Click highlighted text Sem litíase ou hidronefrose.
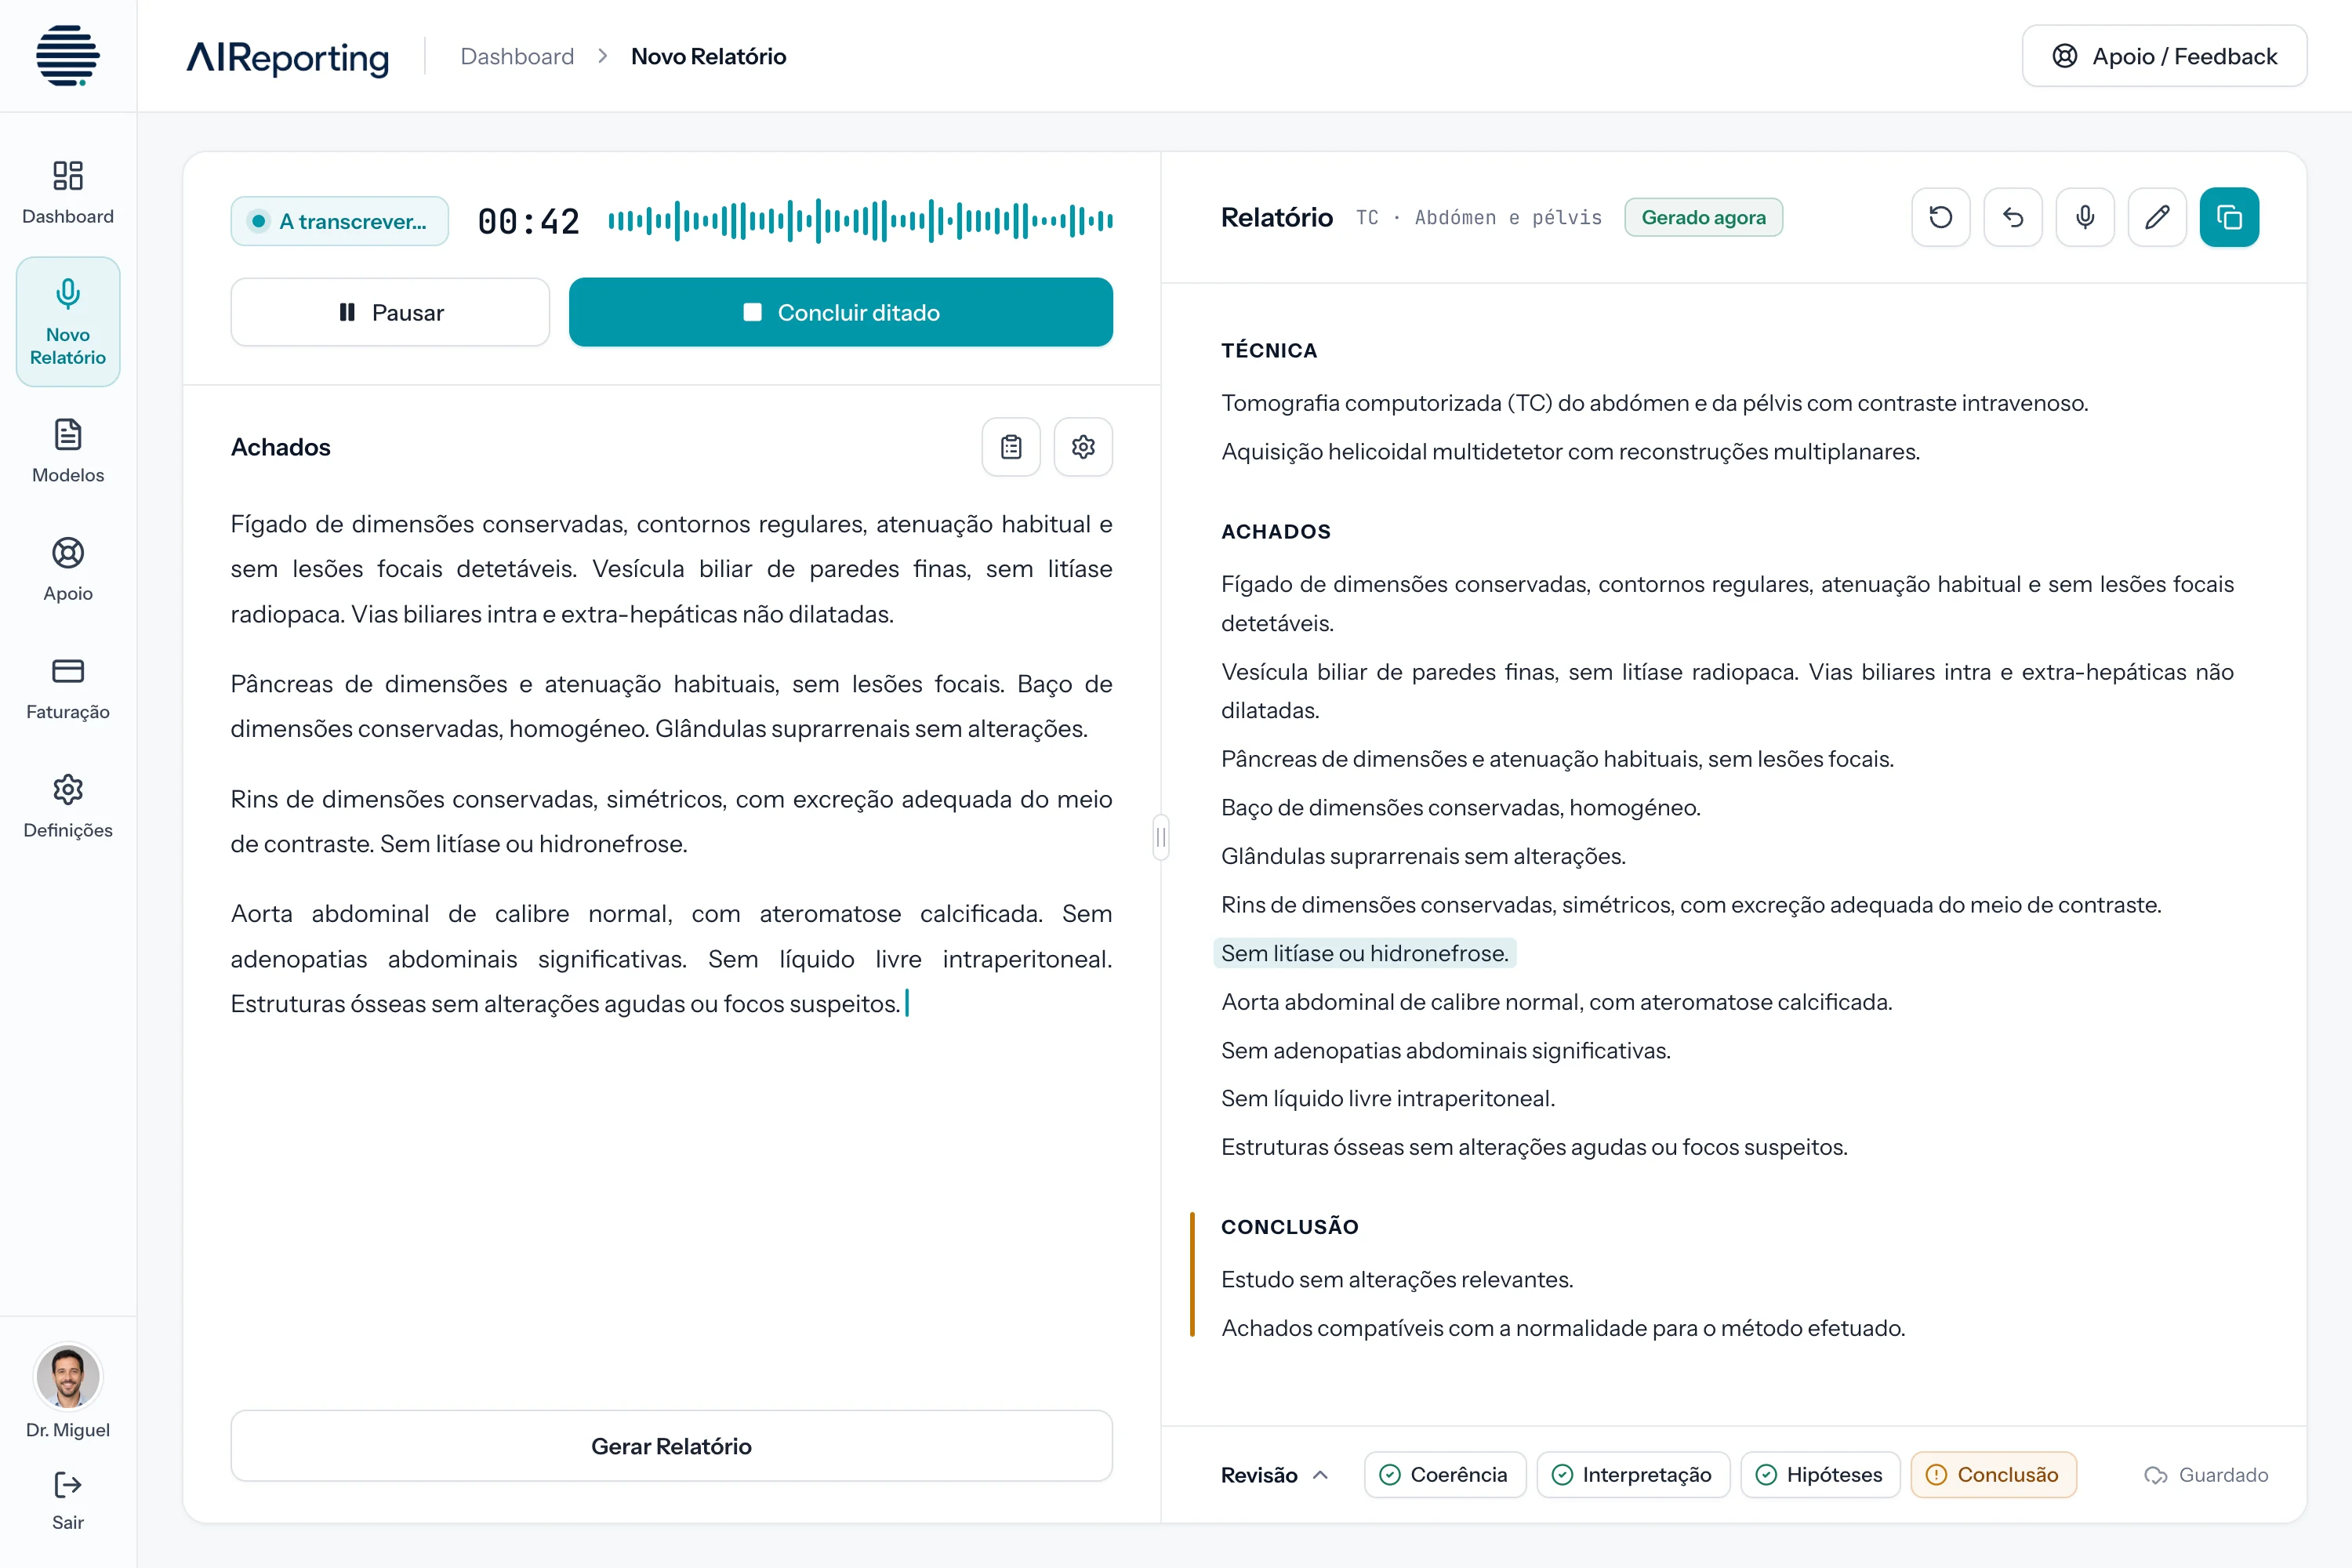This screenshot has height=1568, width=2352. tap(1364, 953)
